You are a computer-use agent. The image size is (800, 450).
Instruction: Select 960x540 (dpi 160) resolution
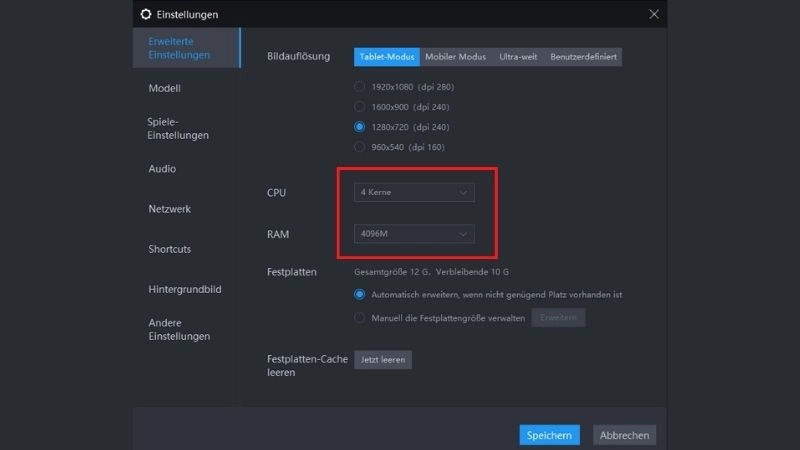[x=360, y=147]
